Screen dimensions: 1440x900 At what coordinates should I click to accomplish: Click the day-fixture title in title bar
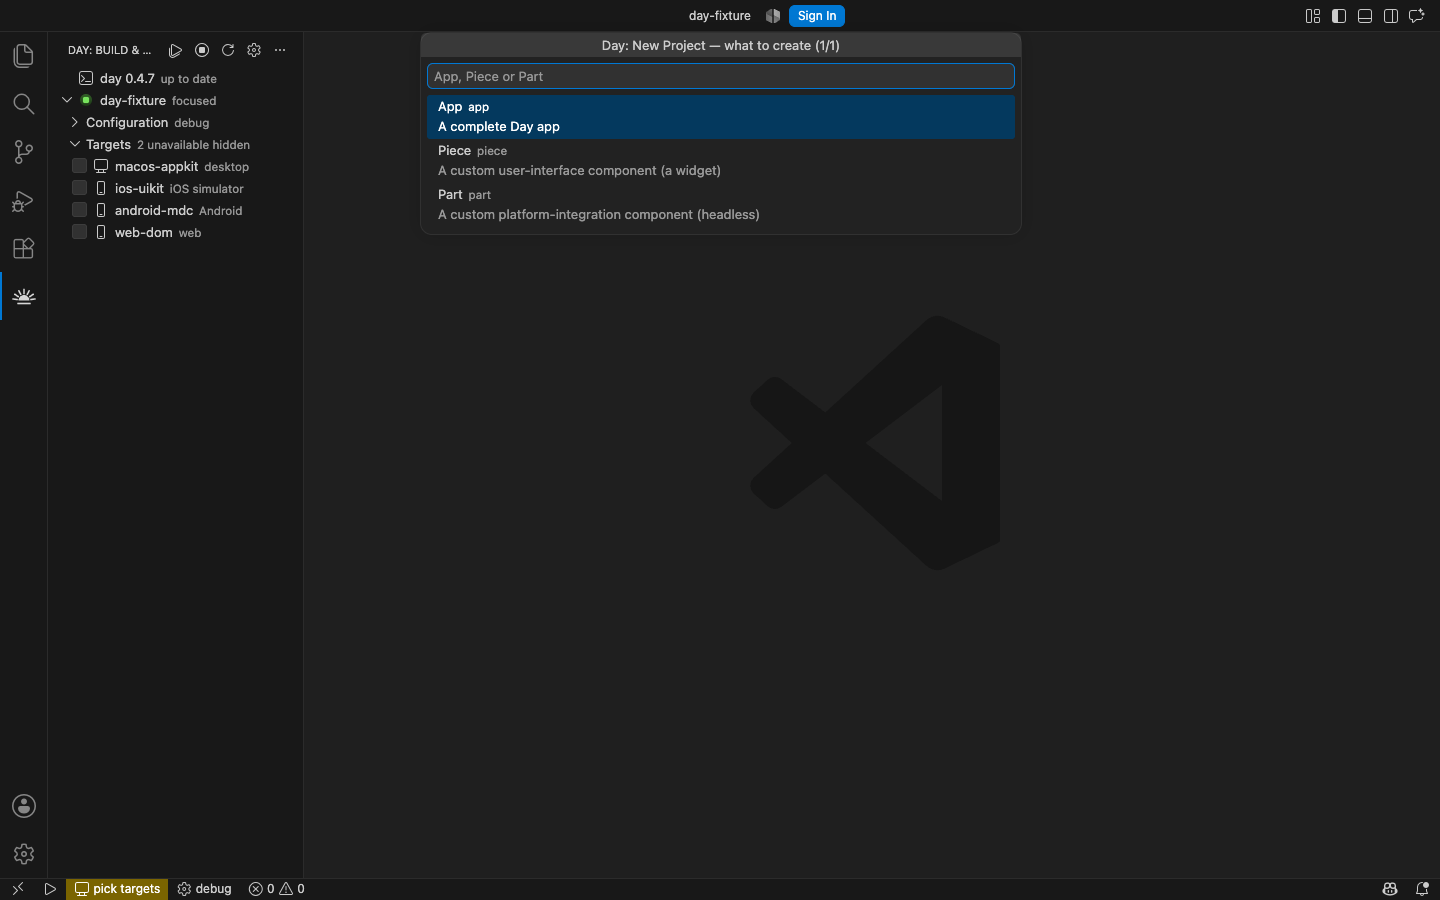coord(720,16)
